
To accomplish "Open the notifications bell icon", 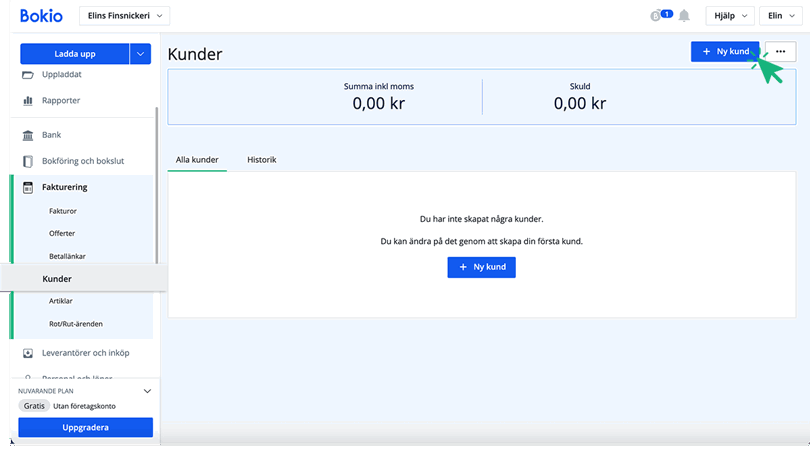I will (x=684, y=16).
